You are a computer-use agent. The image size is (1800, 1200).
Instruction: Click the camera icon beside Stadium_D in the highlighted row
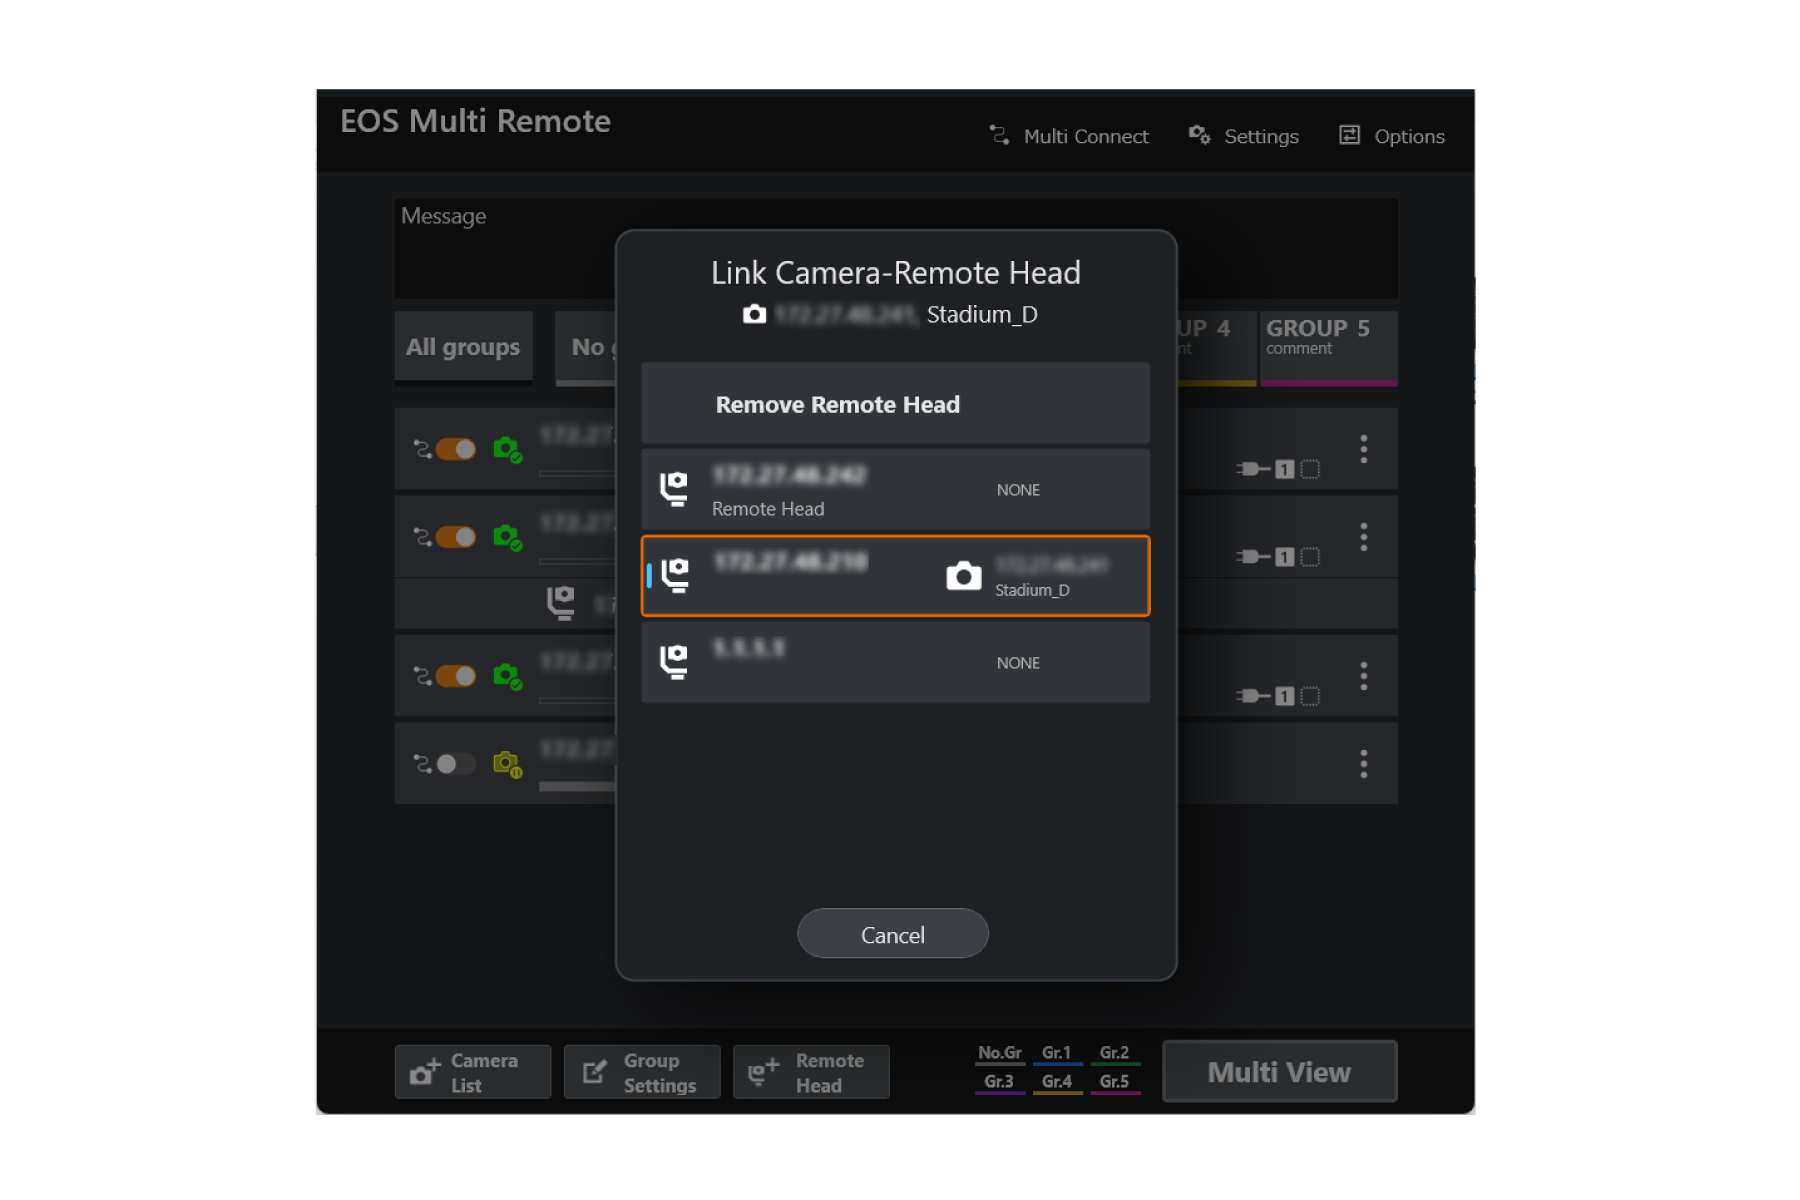click(964, 576)
